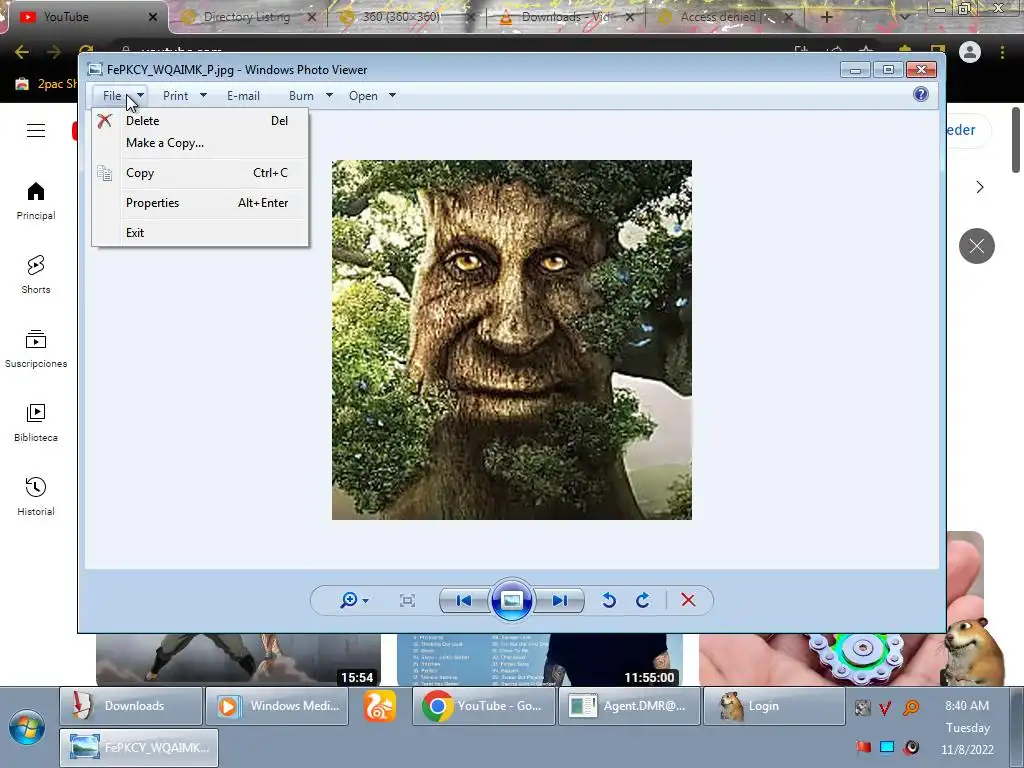Click FePKCY_WQAIMK photo taskbar button
Image resolution: width=1024 pixels, height=768 pixels.
click(x=139, y=748)
